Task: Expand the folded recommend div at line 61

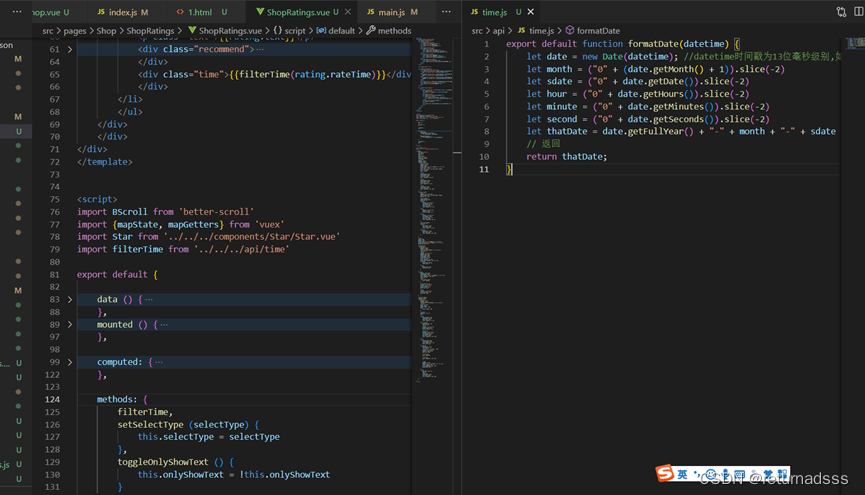Action: (x=70, y=49)
